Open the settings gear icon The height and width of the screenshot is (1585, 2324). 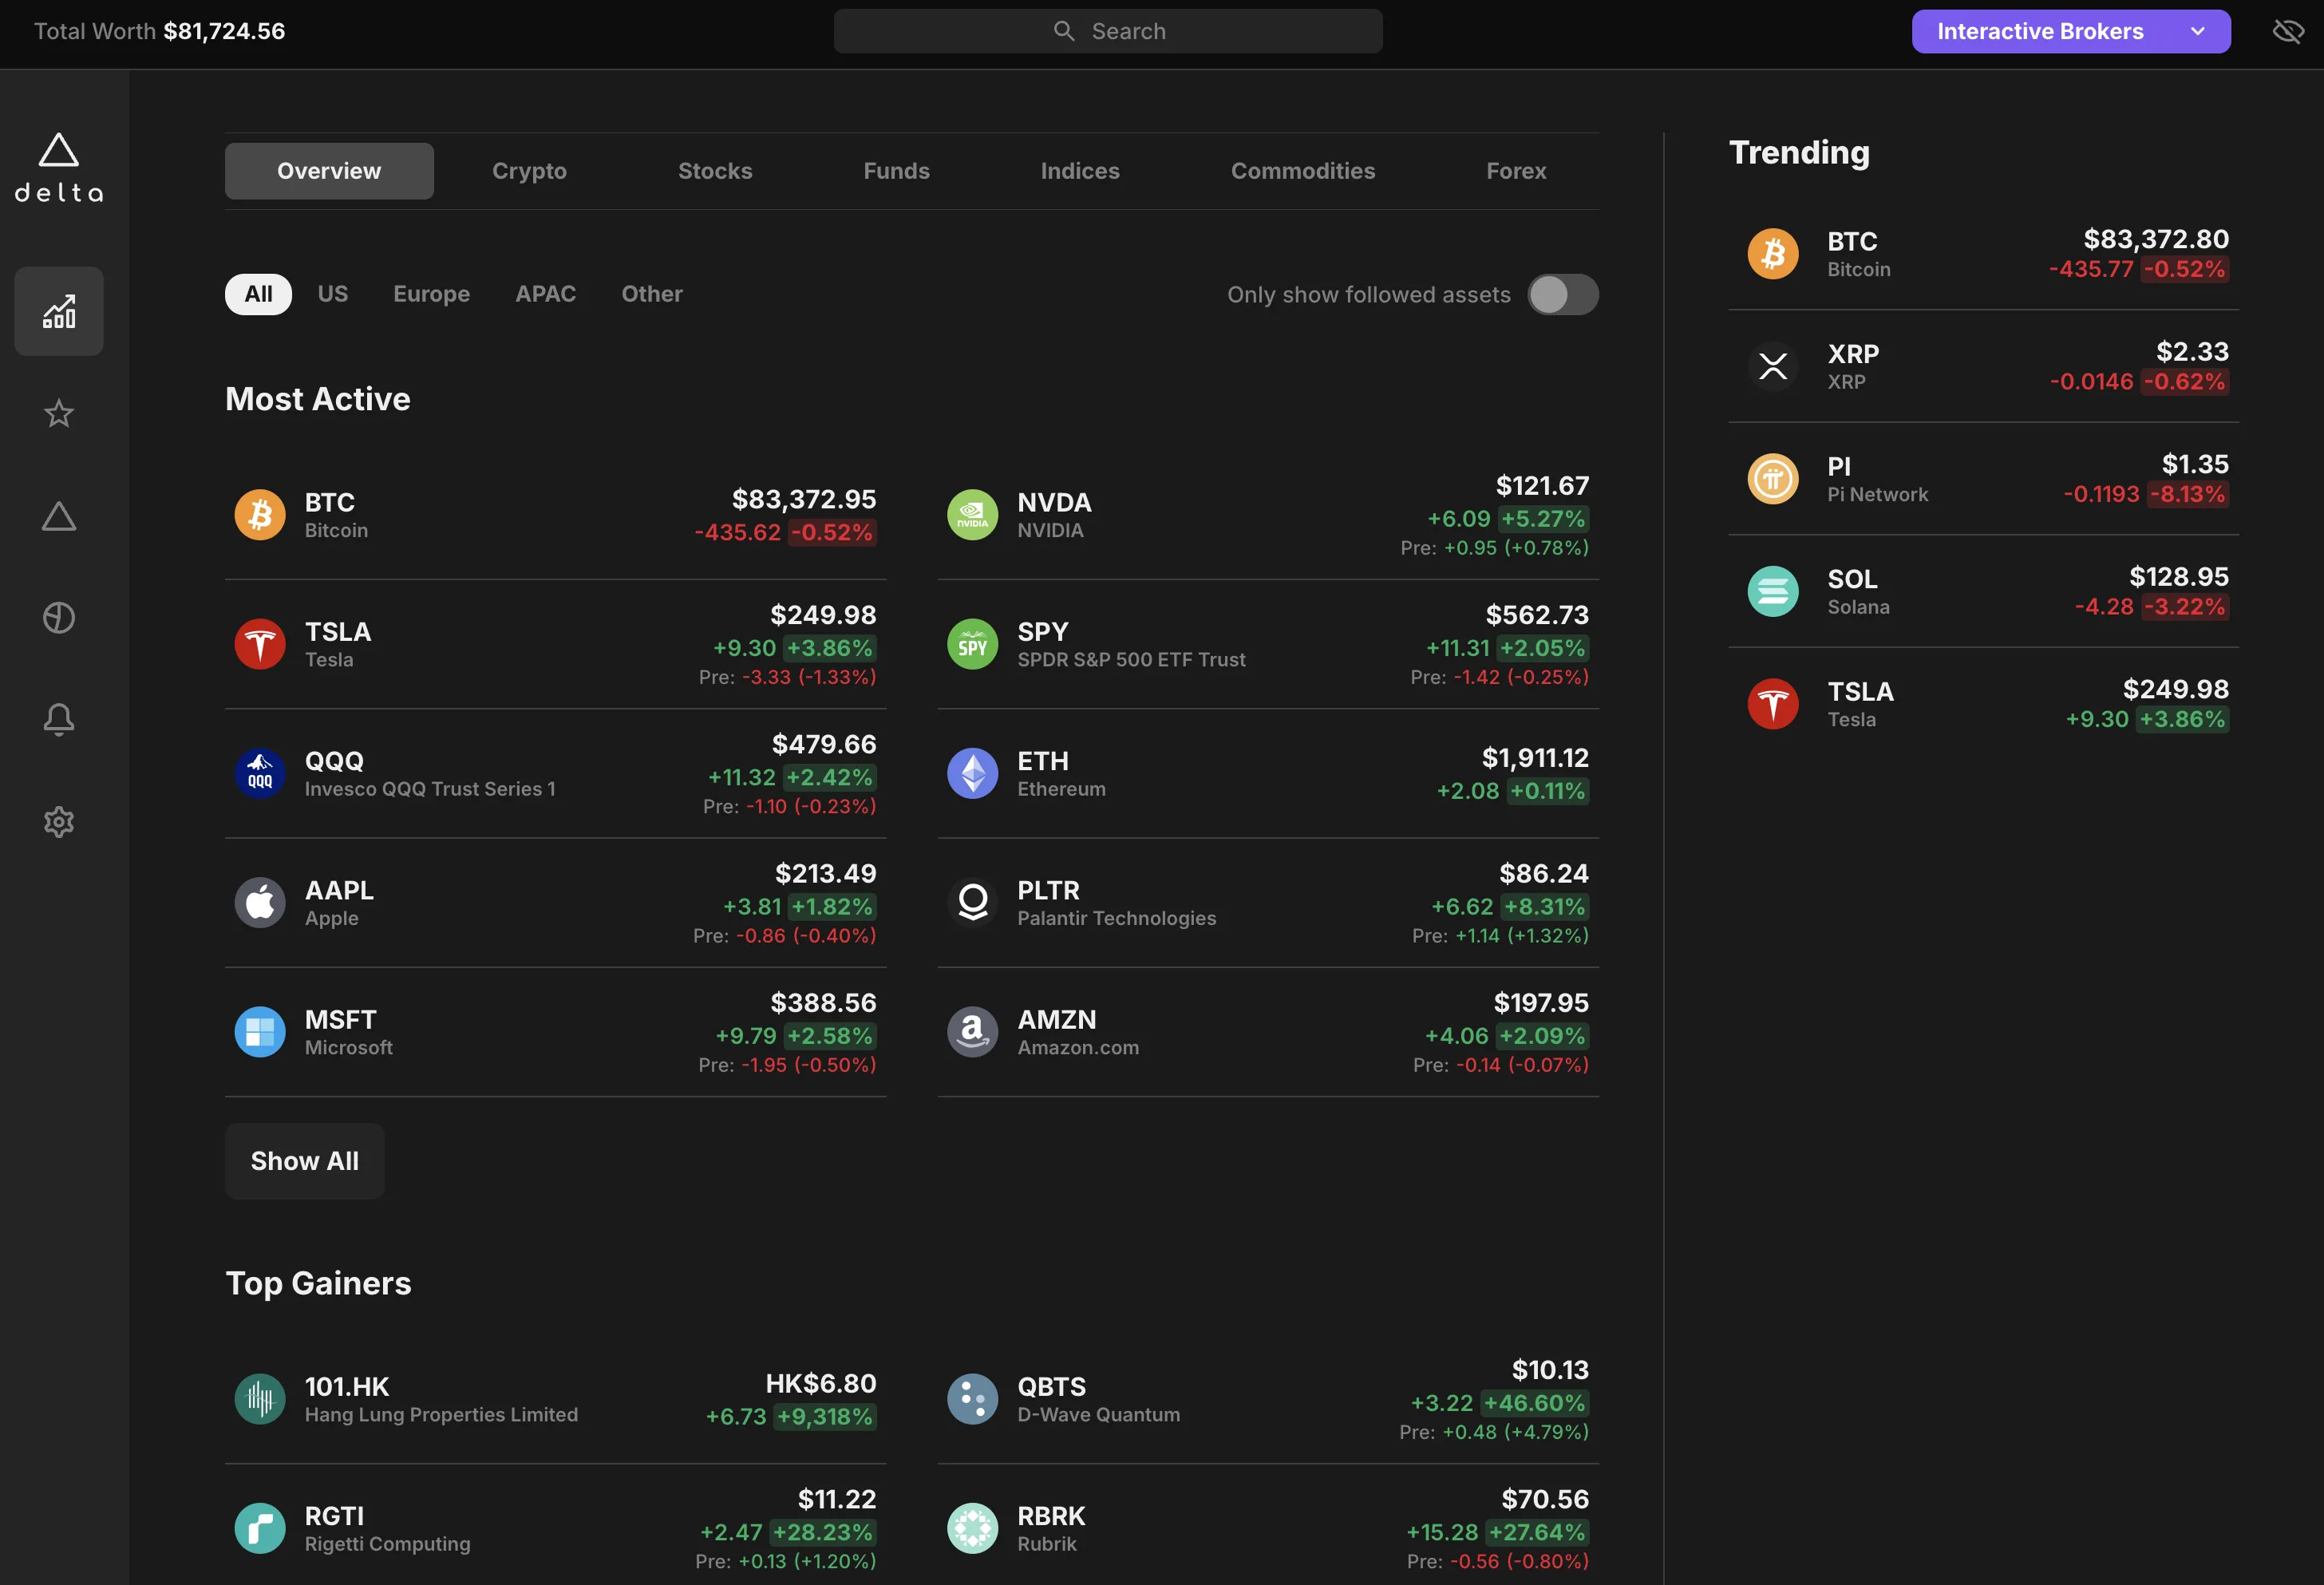pos(59,821)
